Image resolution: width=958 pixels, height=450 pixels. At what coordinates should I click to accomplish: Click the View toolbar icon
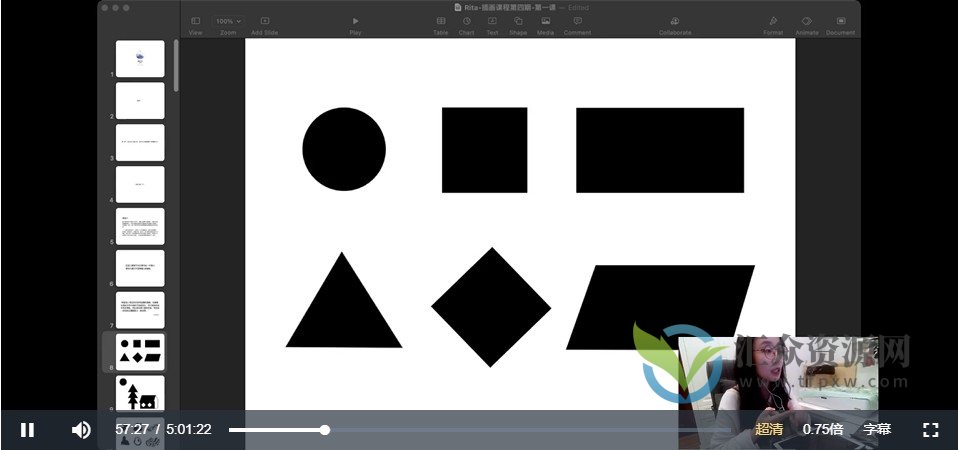(195, 21)
